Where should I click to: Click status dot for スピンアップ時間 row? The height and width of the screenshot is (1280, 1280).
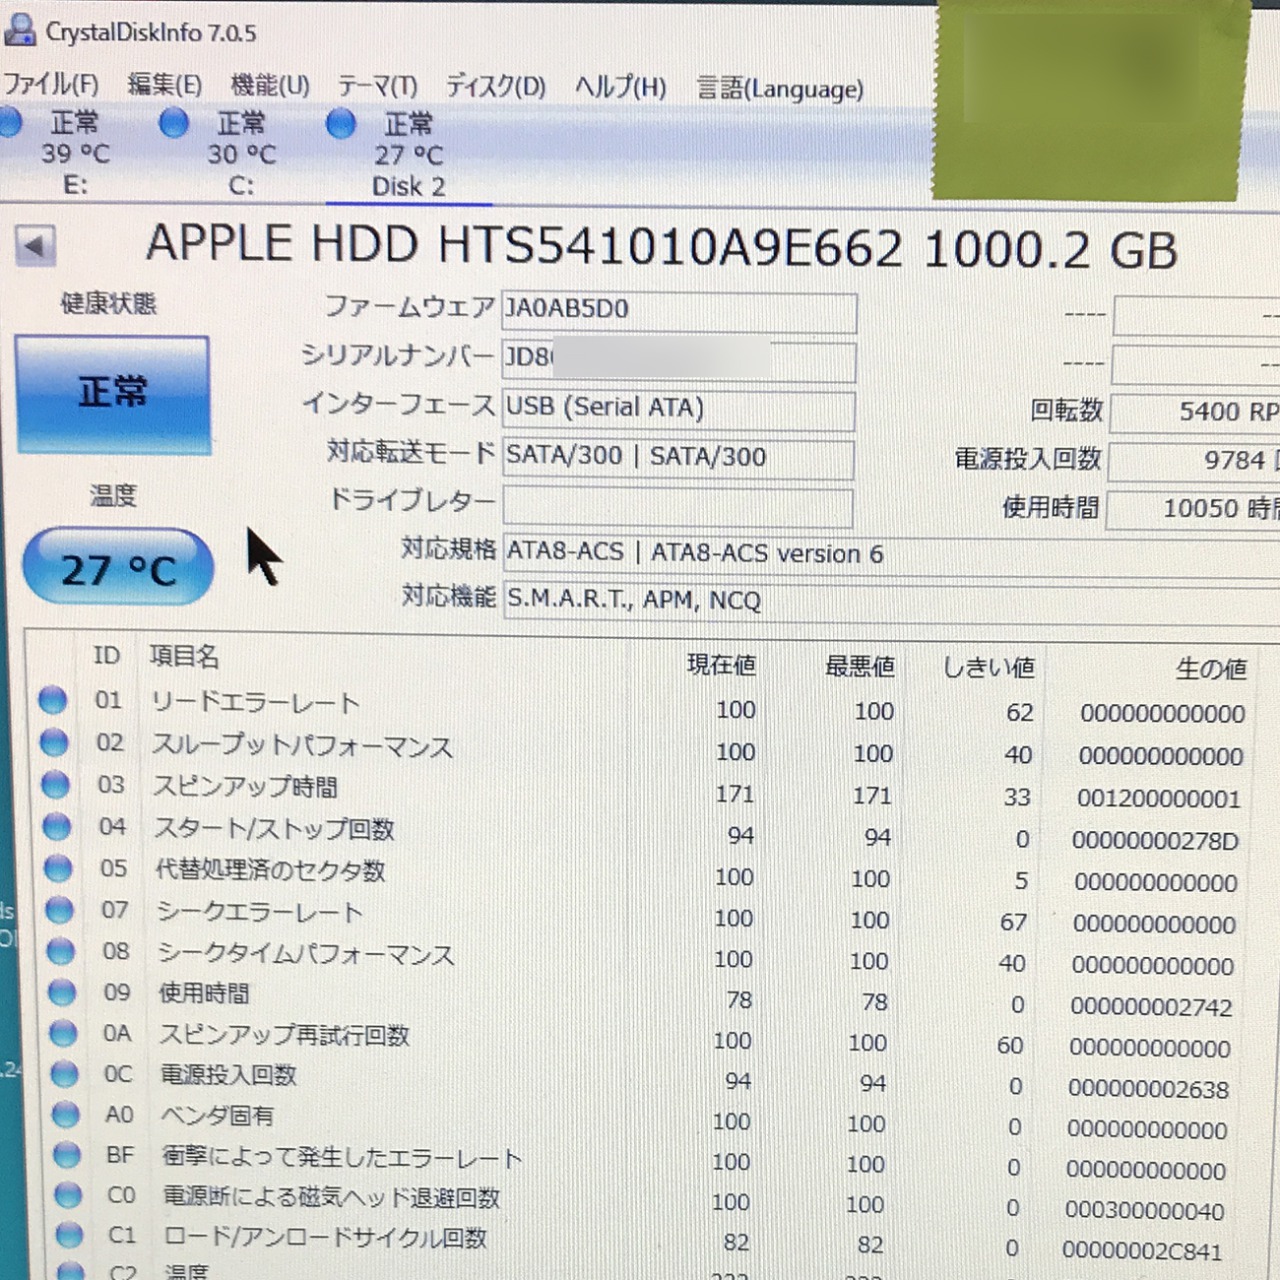[x=56, y=784]
